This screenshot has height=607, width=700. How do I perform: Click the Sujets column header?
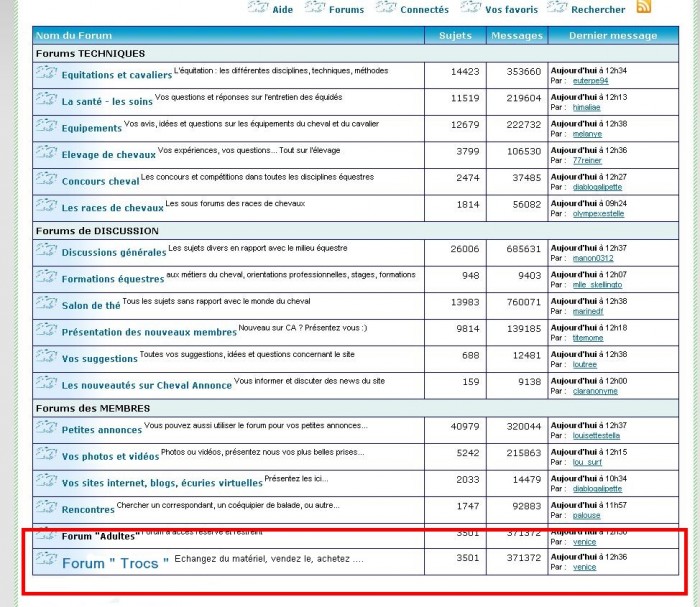click(x=455, y=35)
